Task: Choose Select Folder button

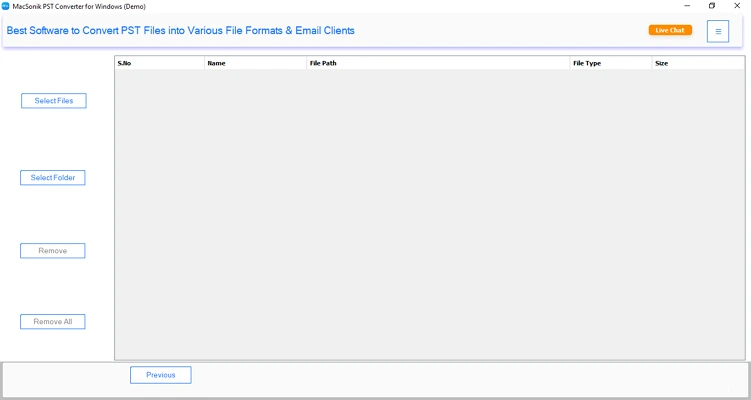Action: tap(53, 178)
